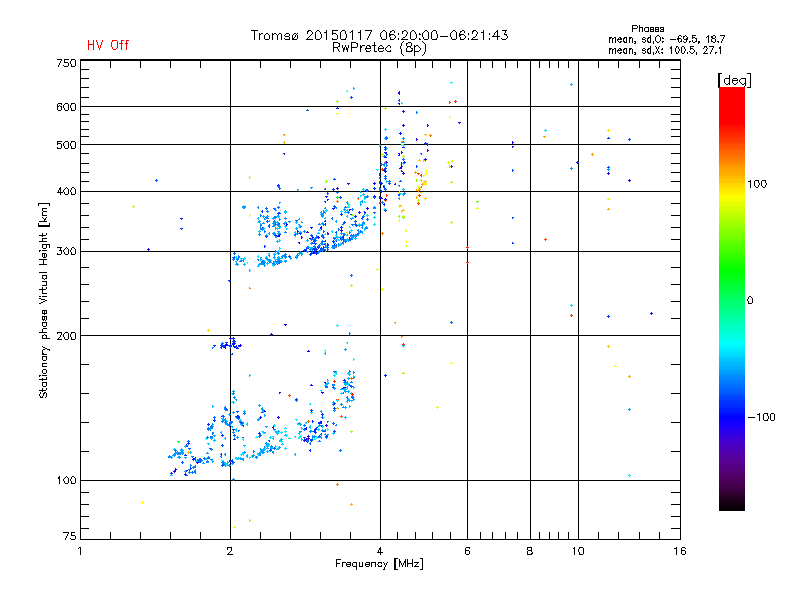The image size is (800, 600).
Task: Click the y-axis '75' tick label
Action: [x=70, y=536]
